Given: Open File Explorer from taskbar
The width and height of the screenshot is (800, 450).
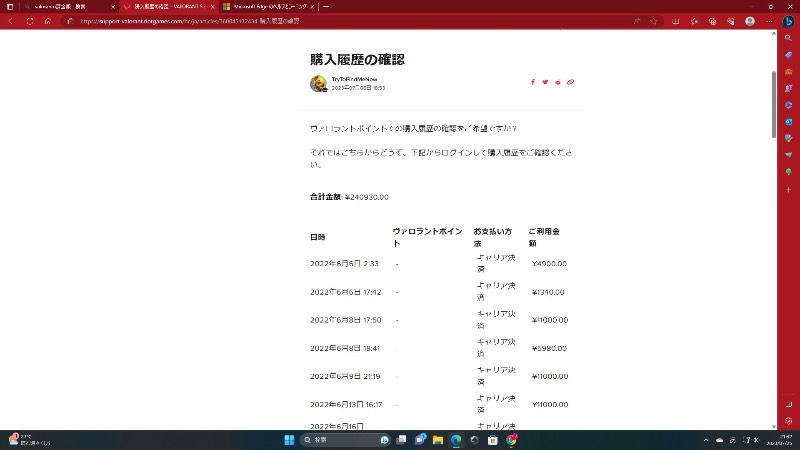Looking at the screenshot, I should point(438,440).
